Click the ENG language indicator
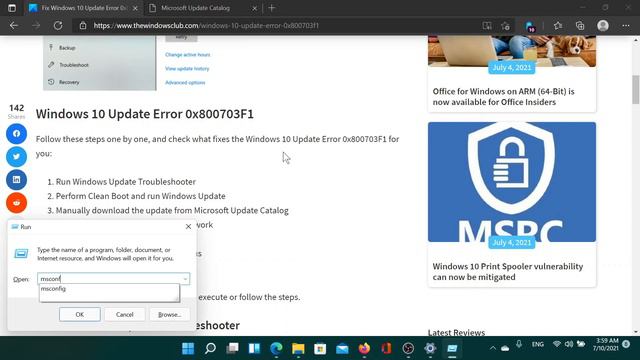Screen dimensions: 640x360 (538, 344)
